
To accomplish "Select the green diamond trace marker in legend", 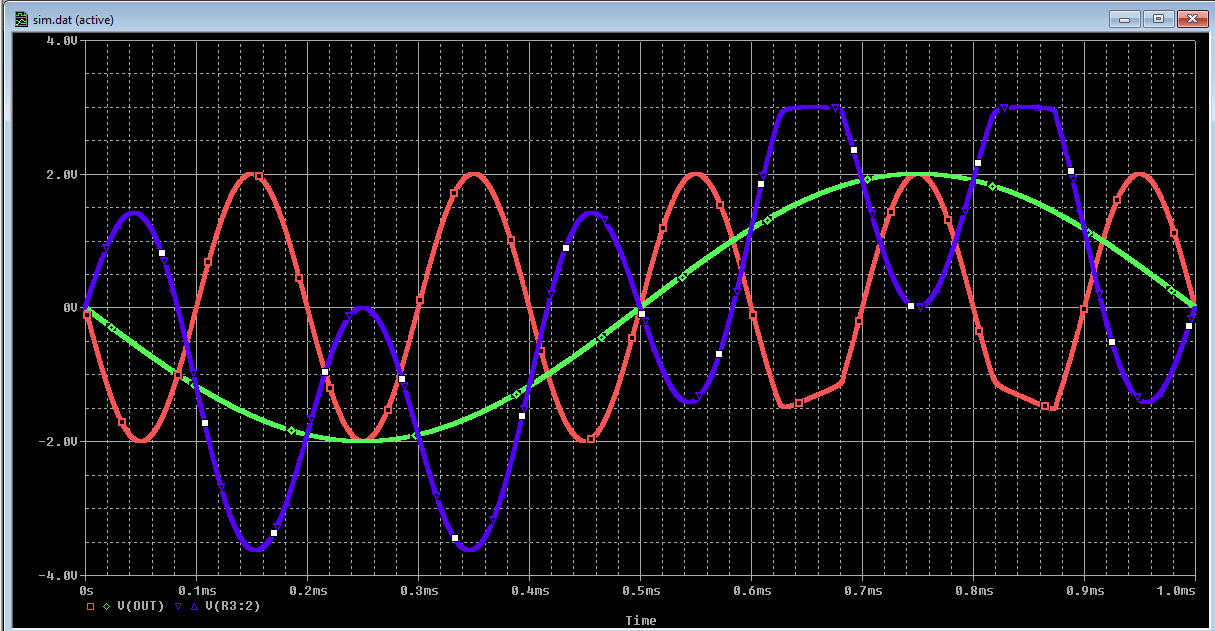I will (x=107, y=606).
